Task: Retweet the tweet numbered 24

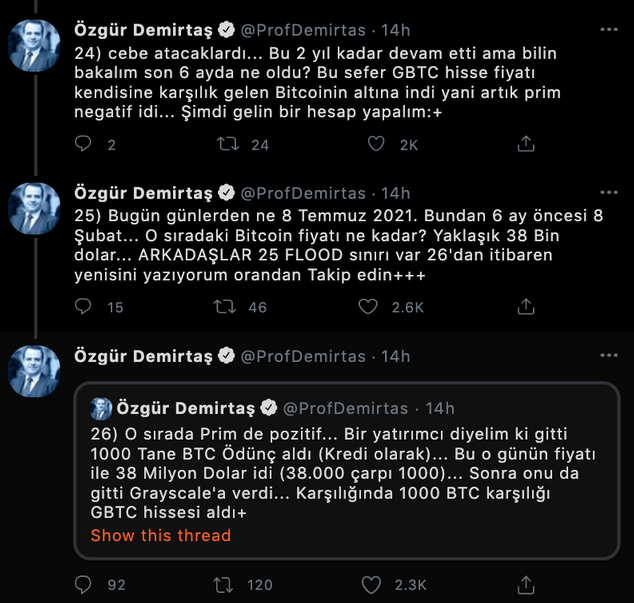Action: (x=228, y=144)
